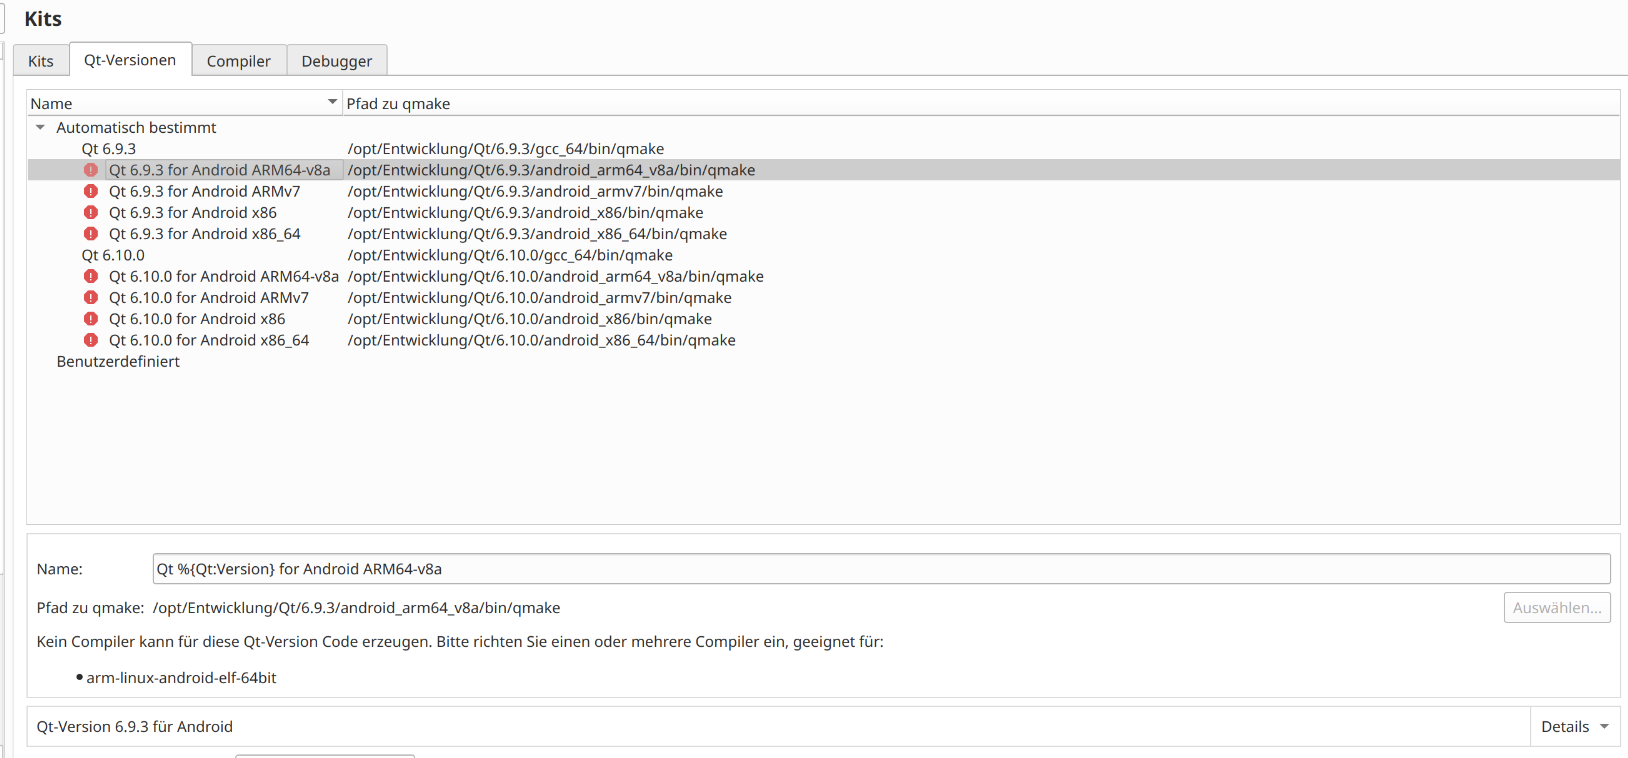The height and width of the screenshot is (758, 1628).
Task: Select the Benutzerdefiniert tree group
Action: [x=118, y=362]
